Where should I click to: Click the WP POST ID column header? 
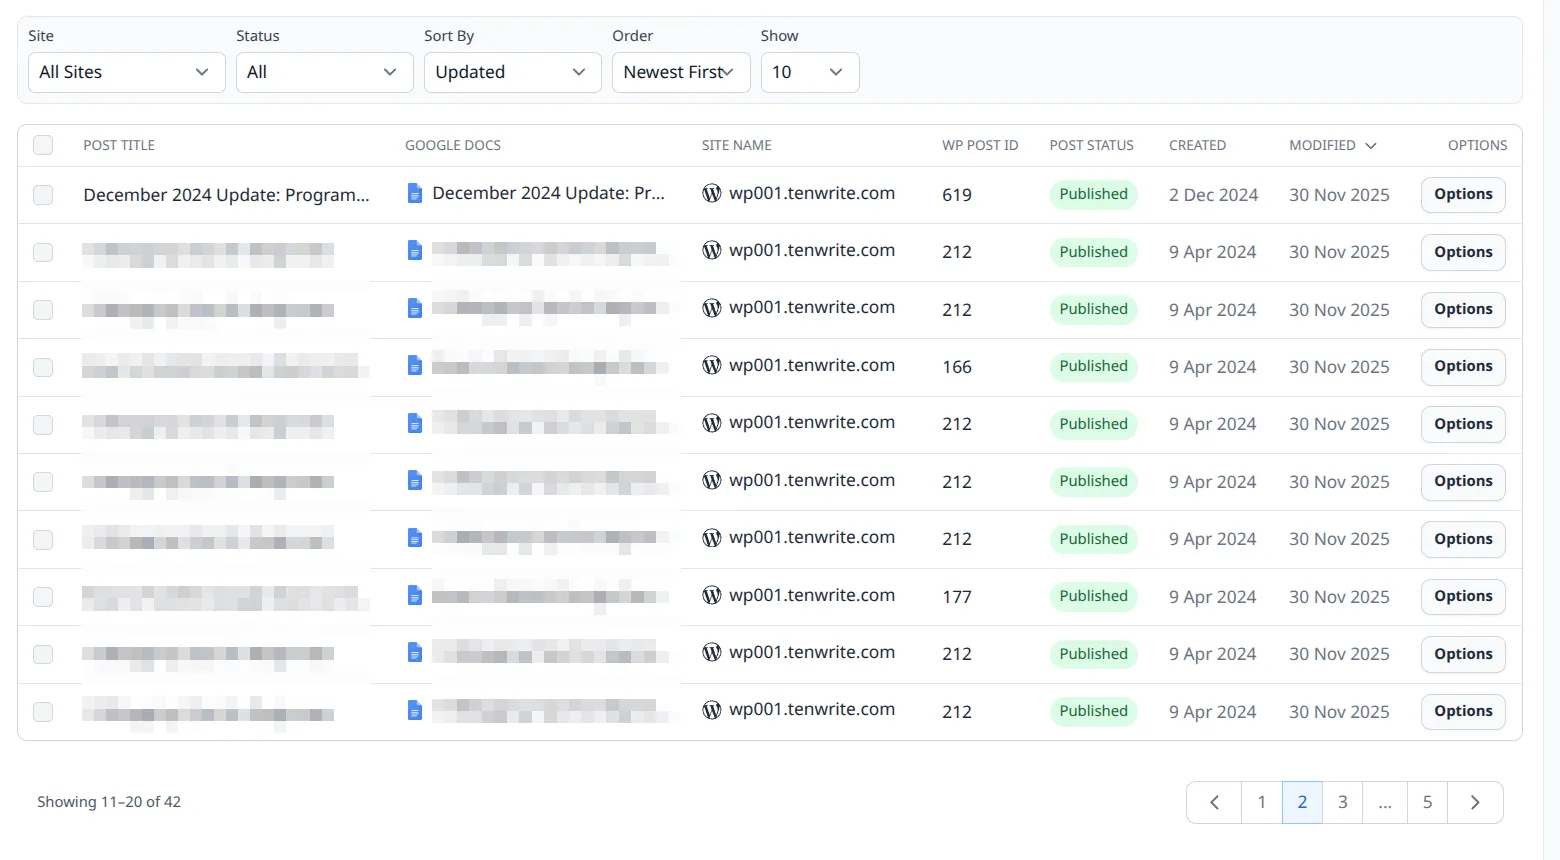click(980, 145)
